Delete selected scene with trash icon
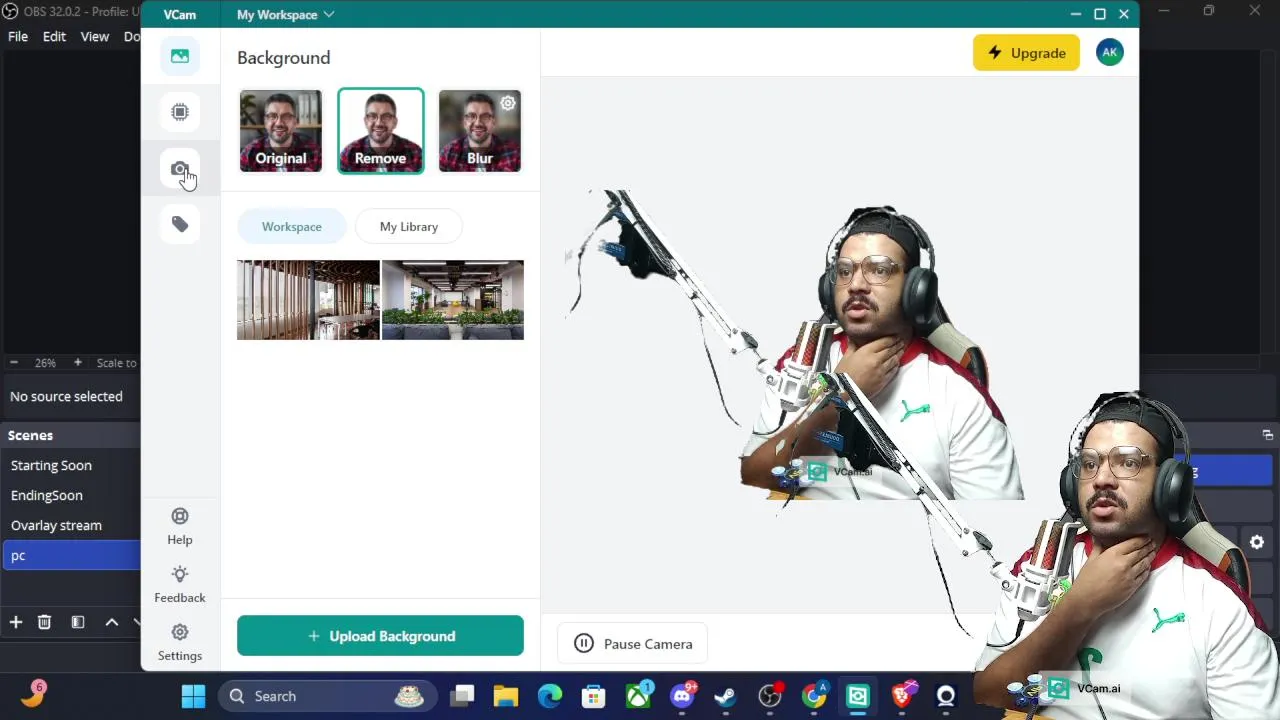 (x=44, y=622)
